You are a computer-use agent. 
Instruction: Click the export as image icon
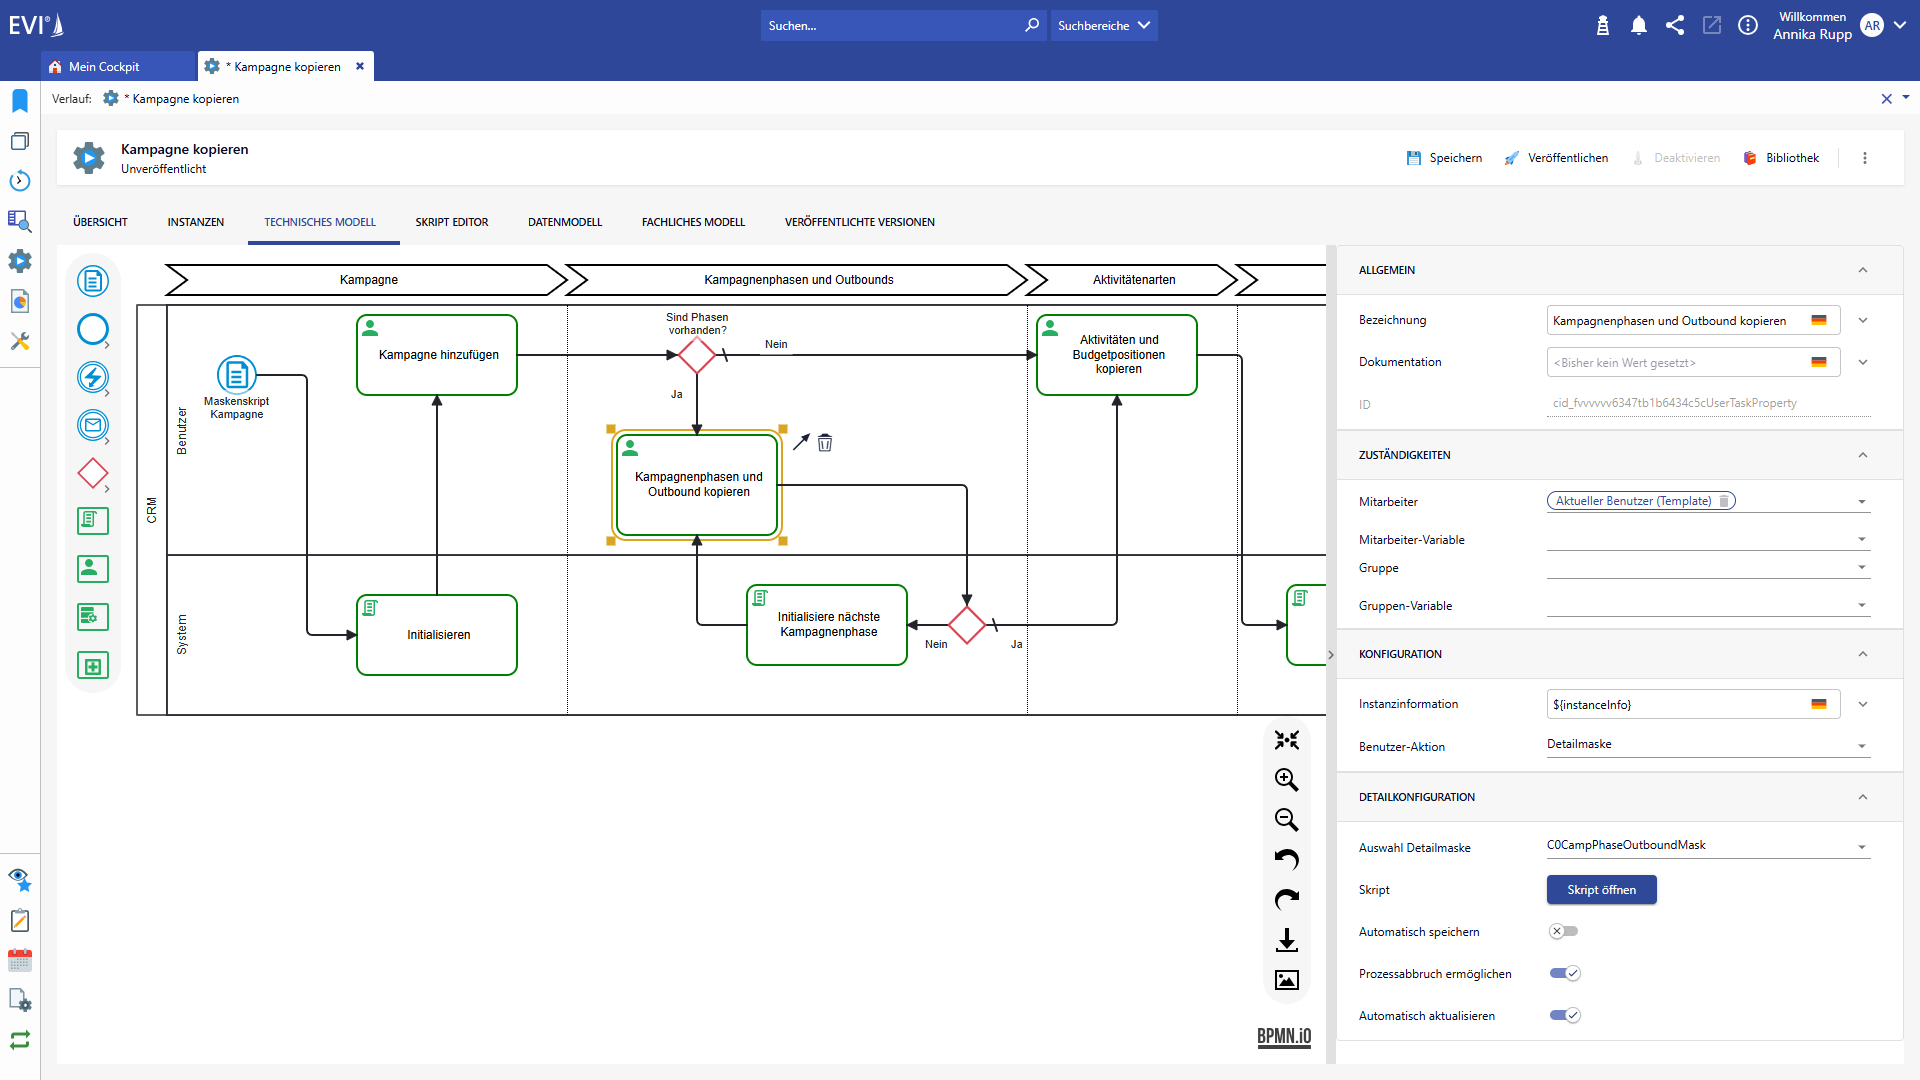[x=1286, y=980]
